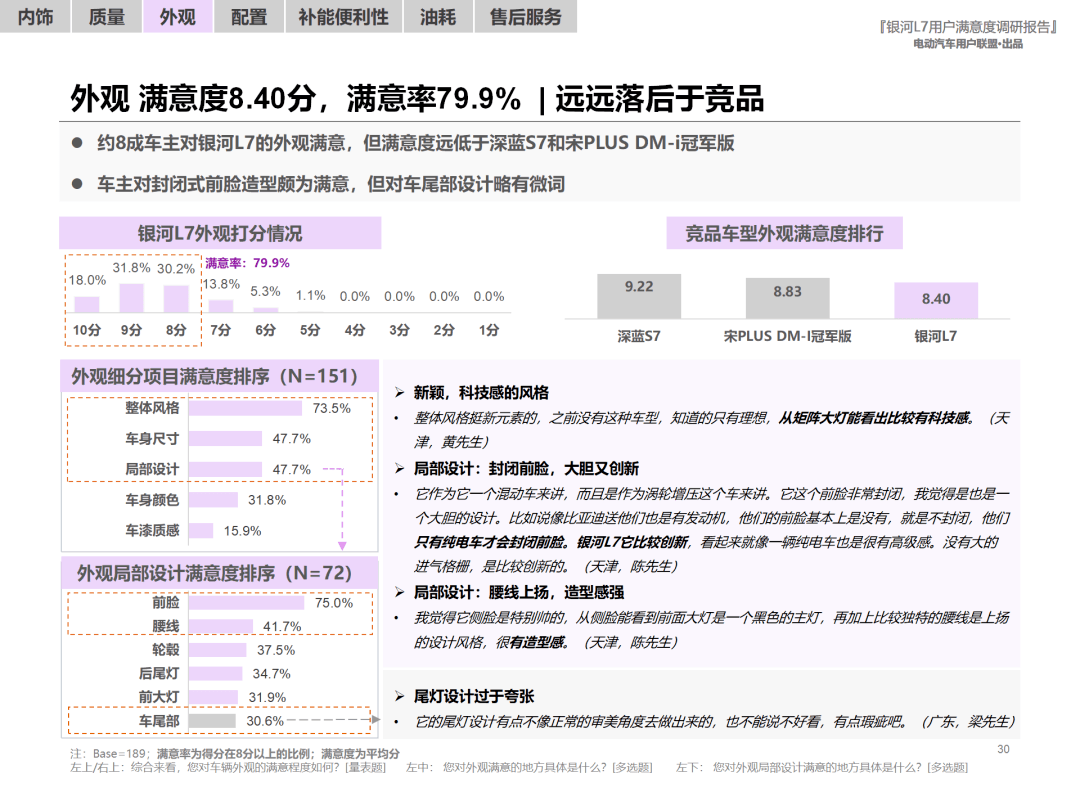Click the 前脸 row label
The height and width of the screenshot is (810, 1080).
click(165, 603)
